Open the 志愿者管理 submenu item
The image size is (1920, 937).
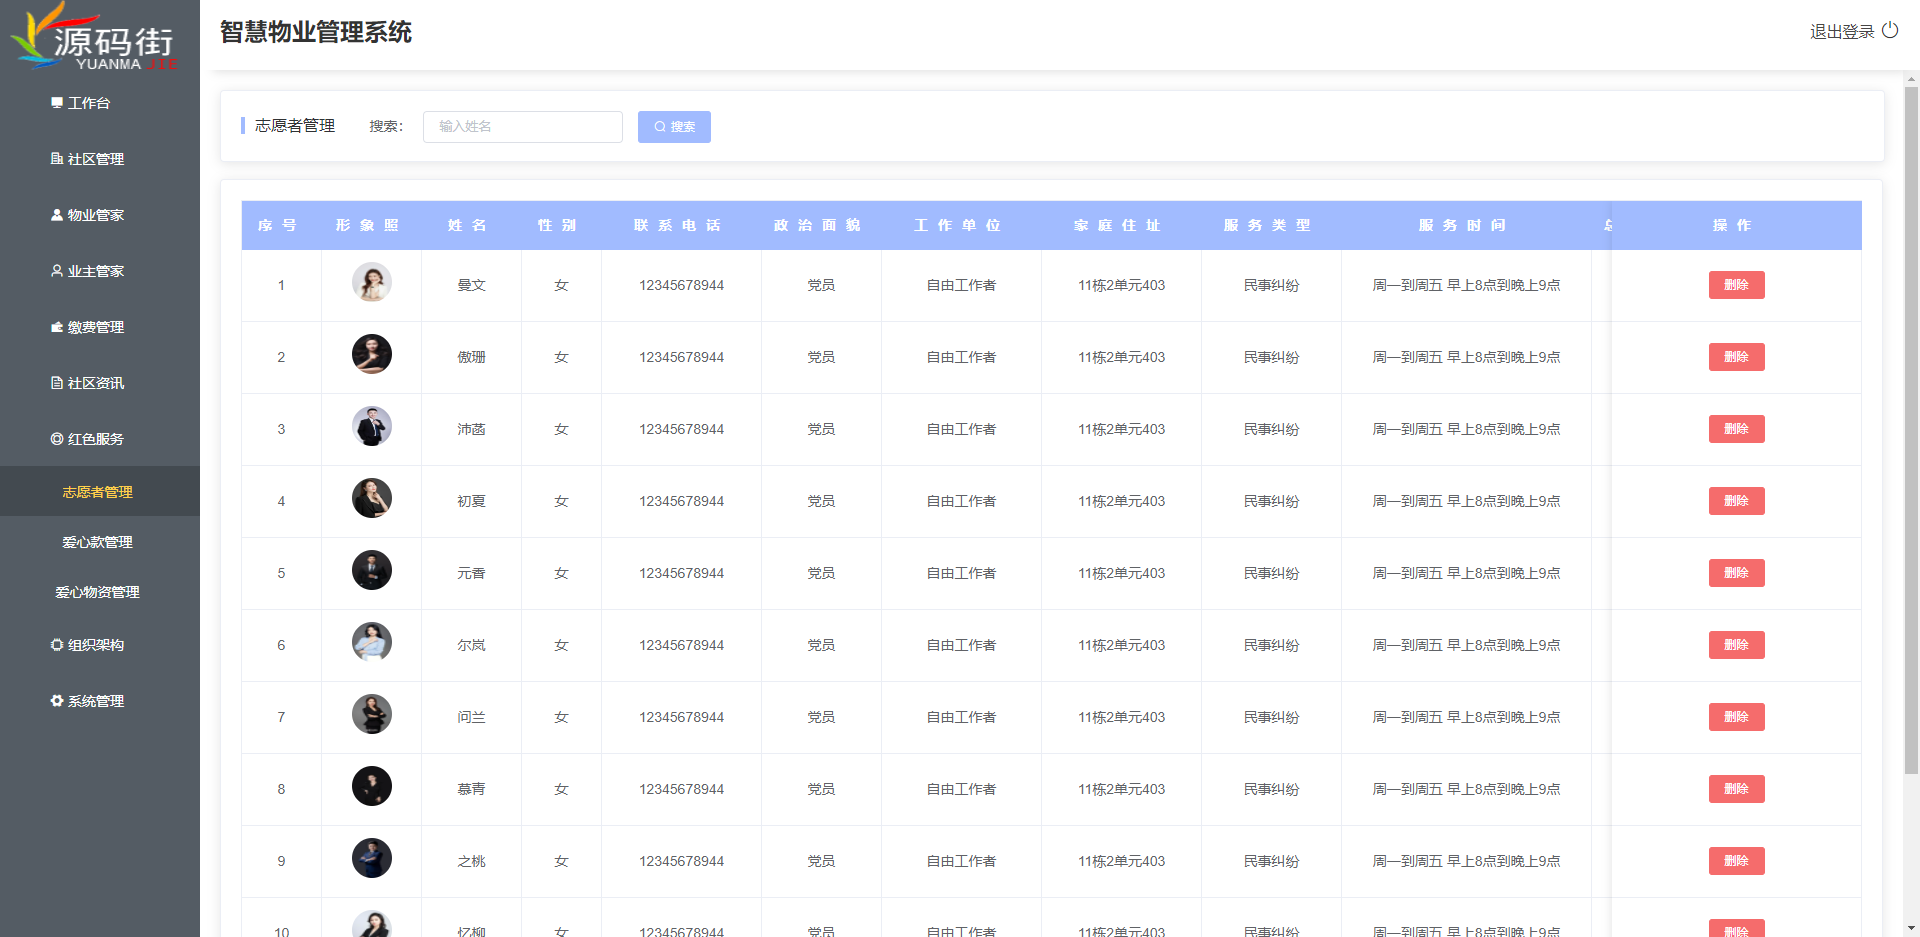97,492
